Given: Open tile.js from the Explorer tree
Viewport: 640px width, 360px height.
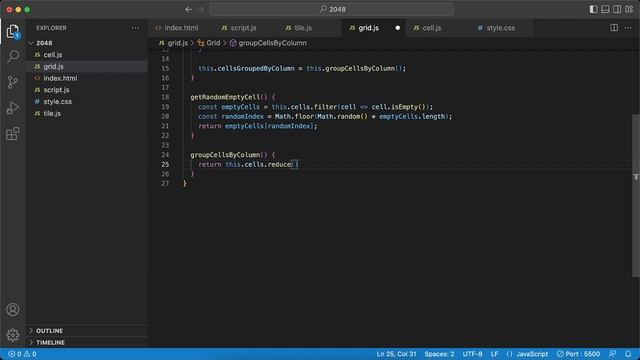Looking at the screenshot, I should tap(52, 113).
